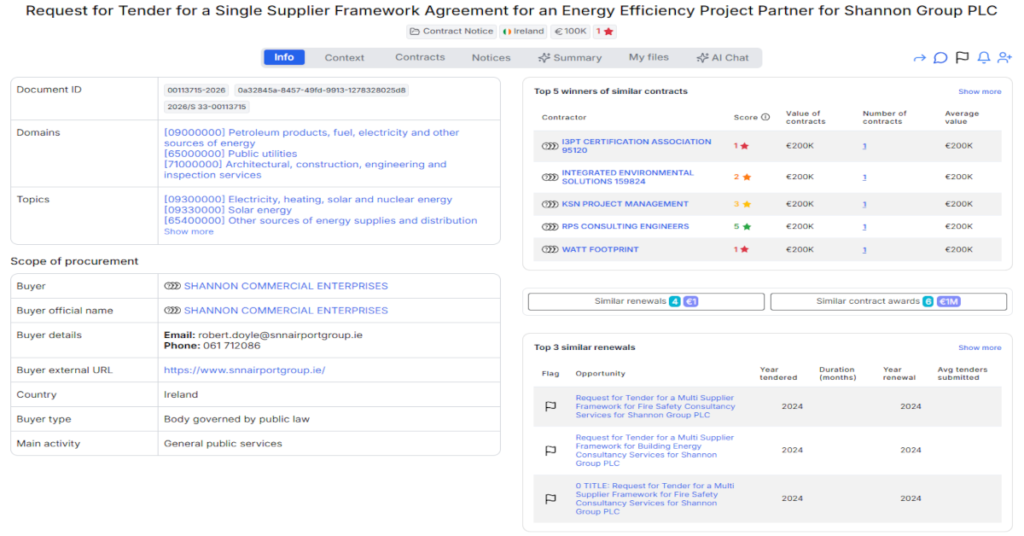Click link icon beside Watt Footprint
Screen dimensions: 1024x536
coord(550,249)
